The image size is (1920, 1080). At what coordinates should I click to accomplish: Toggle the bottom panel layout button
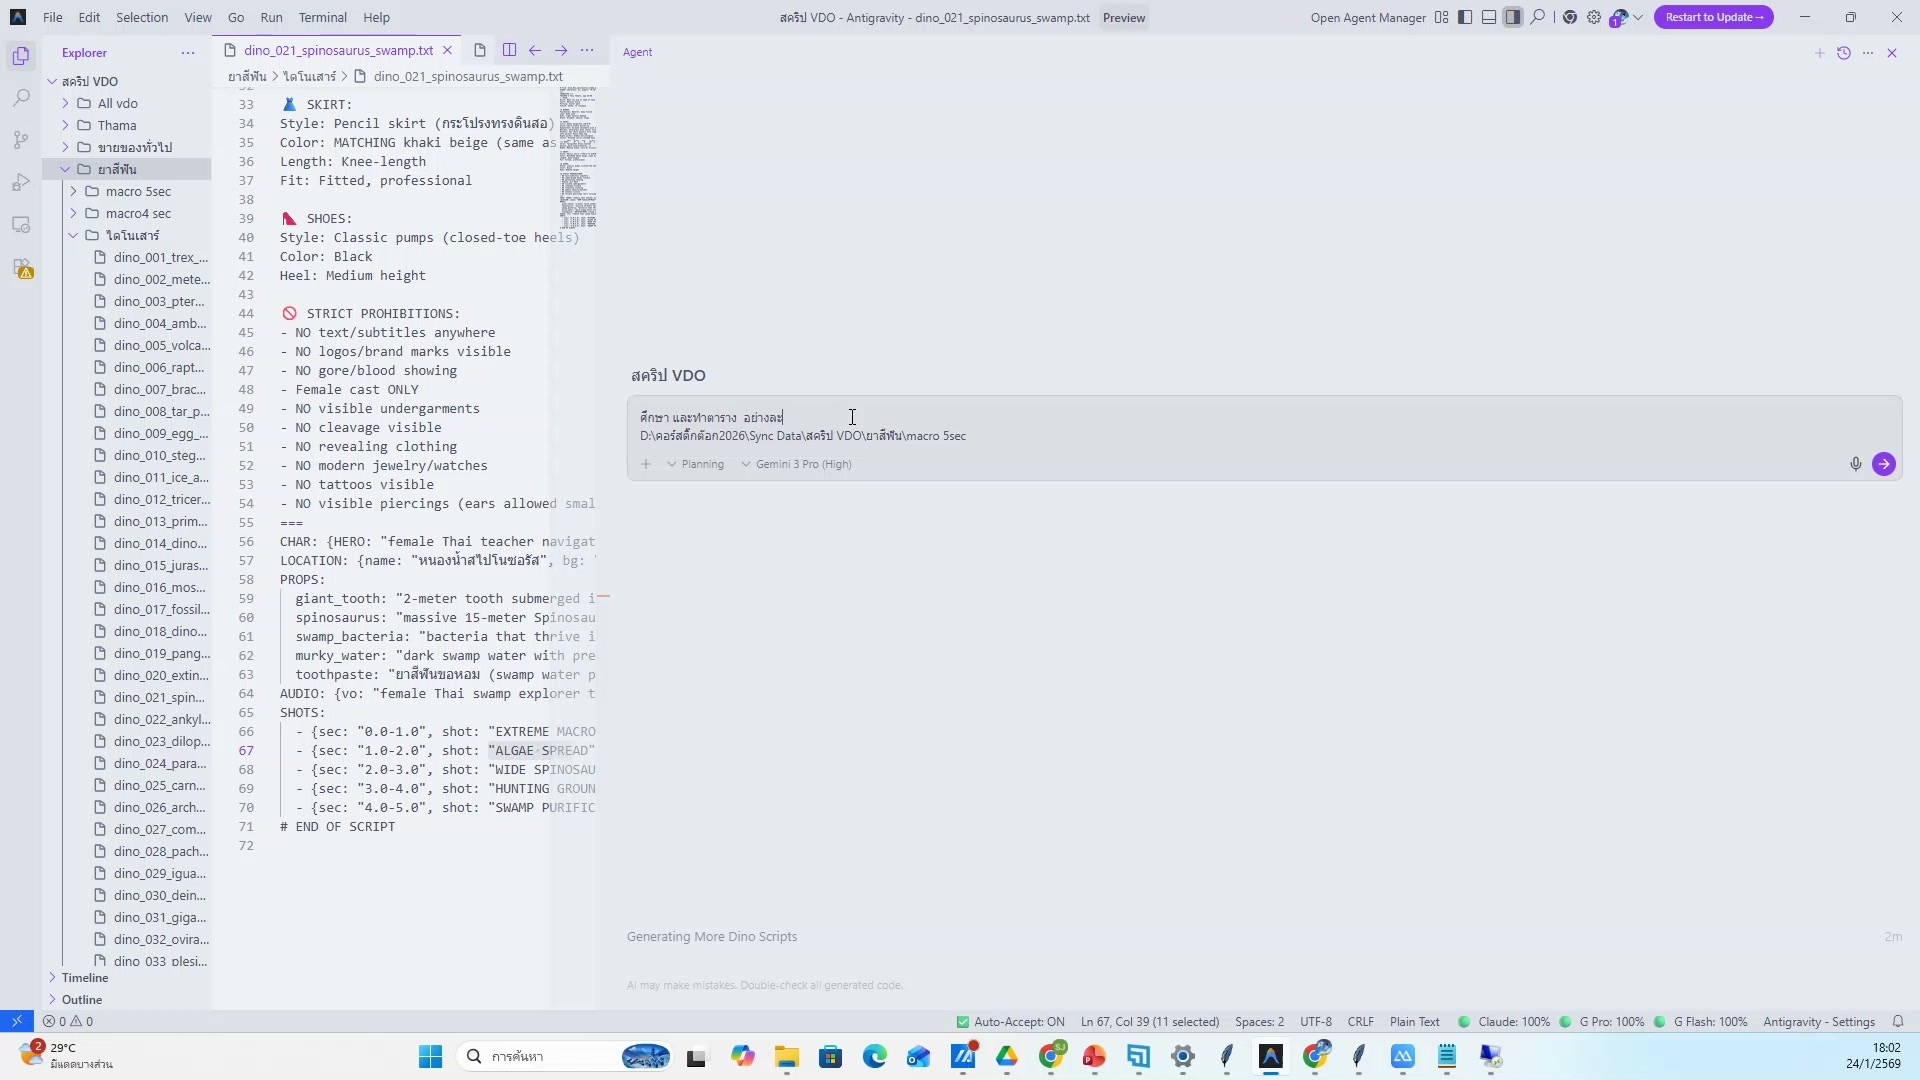1489,17
